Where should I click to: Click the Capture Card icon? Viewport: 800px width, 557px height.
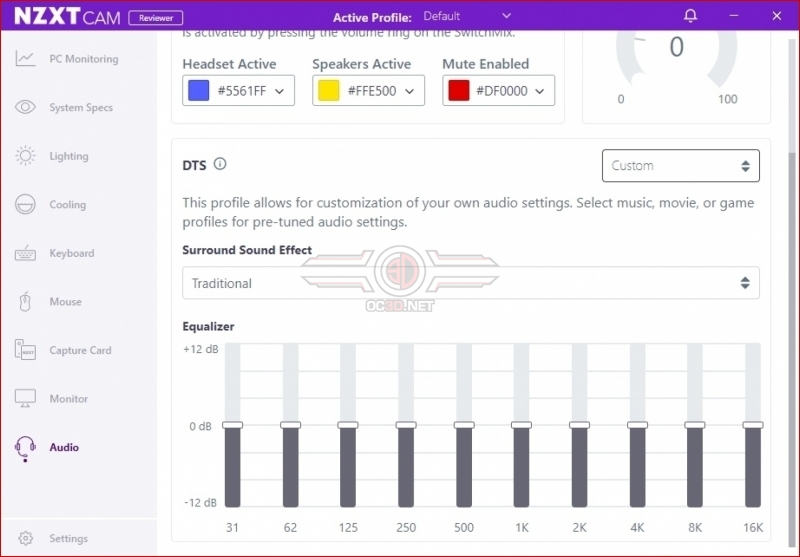[25, 350]
